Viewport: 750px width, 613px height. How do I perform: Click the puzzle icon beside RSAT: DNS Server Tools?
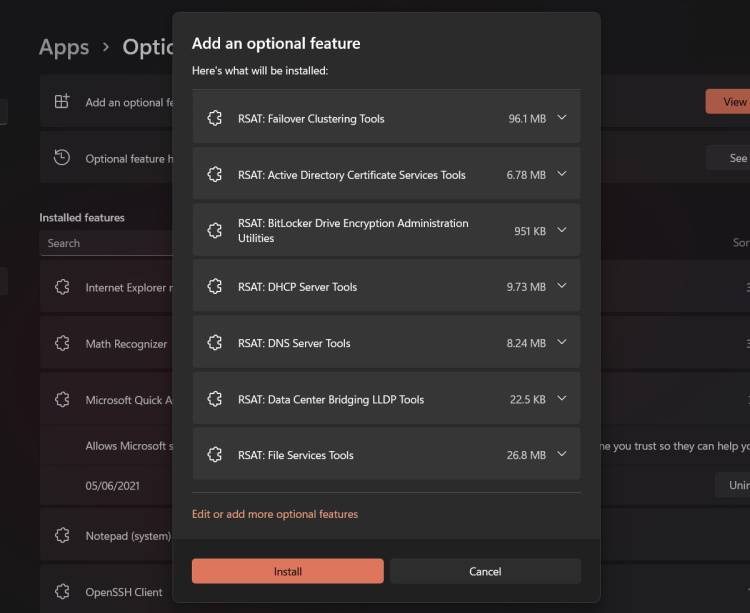pyautogui.click(x=215, y=343)
